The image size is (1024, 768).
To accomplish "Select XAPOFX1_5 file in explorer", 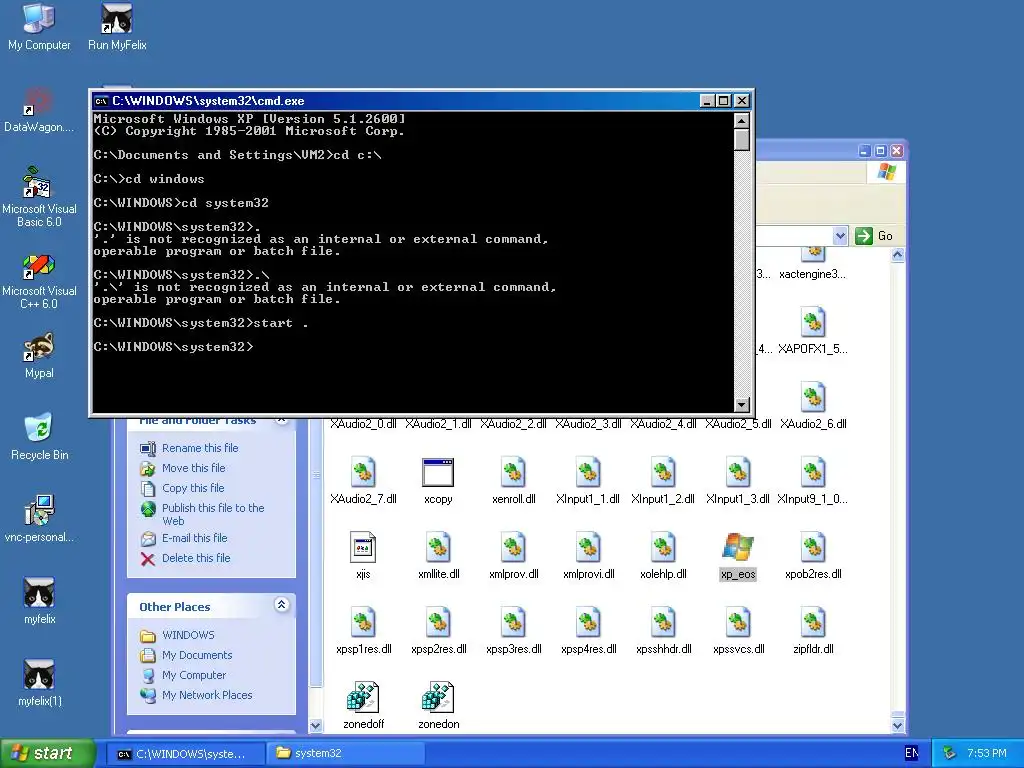I will point(813,331).
